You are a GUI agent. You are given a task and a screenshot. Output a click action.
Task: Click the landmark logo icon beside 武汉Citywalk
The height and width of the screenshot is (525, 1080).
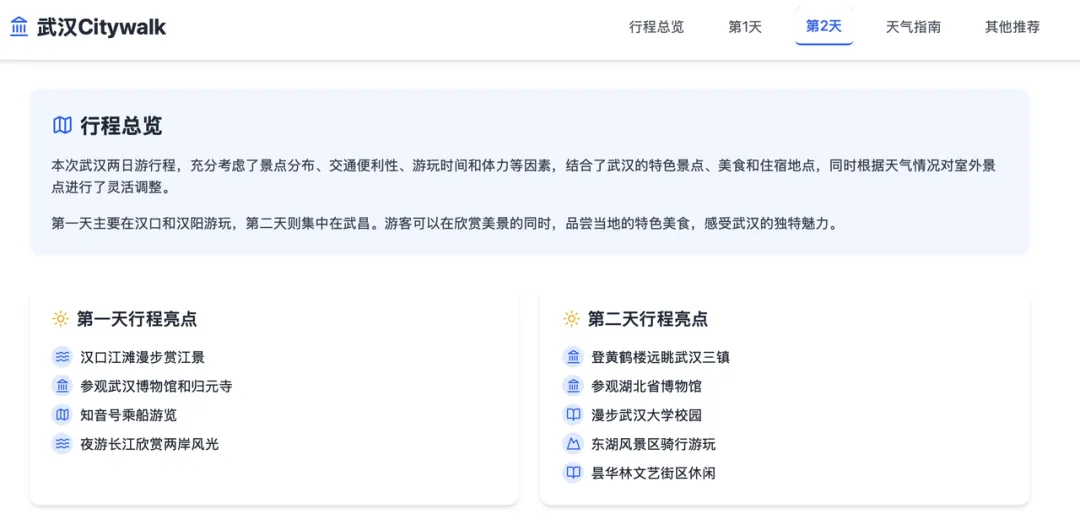tap(19, 27)
